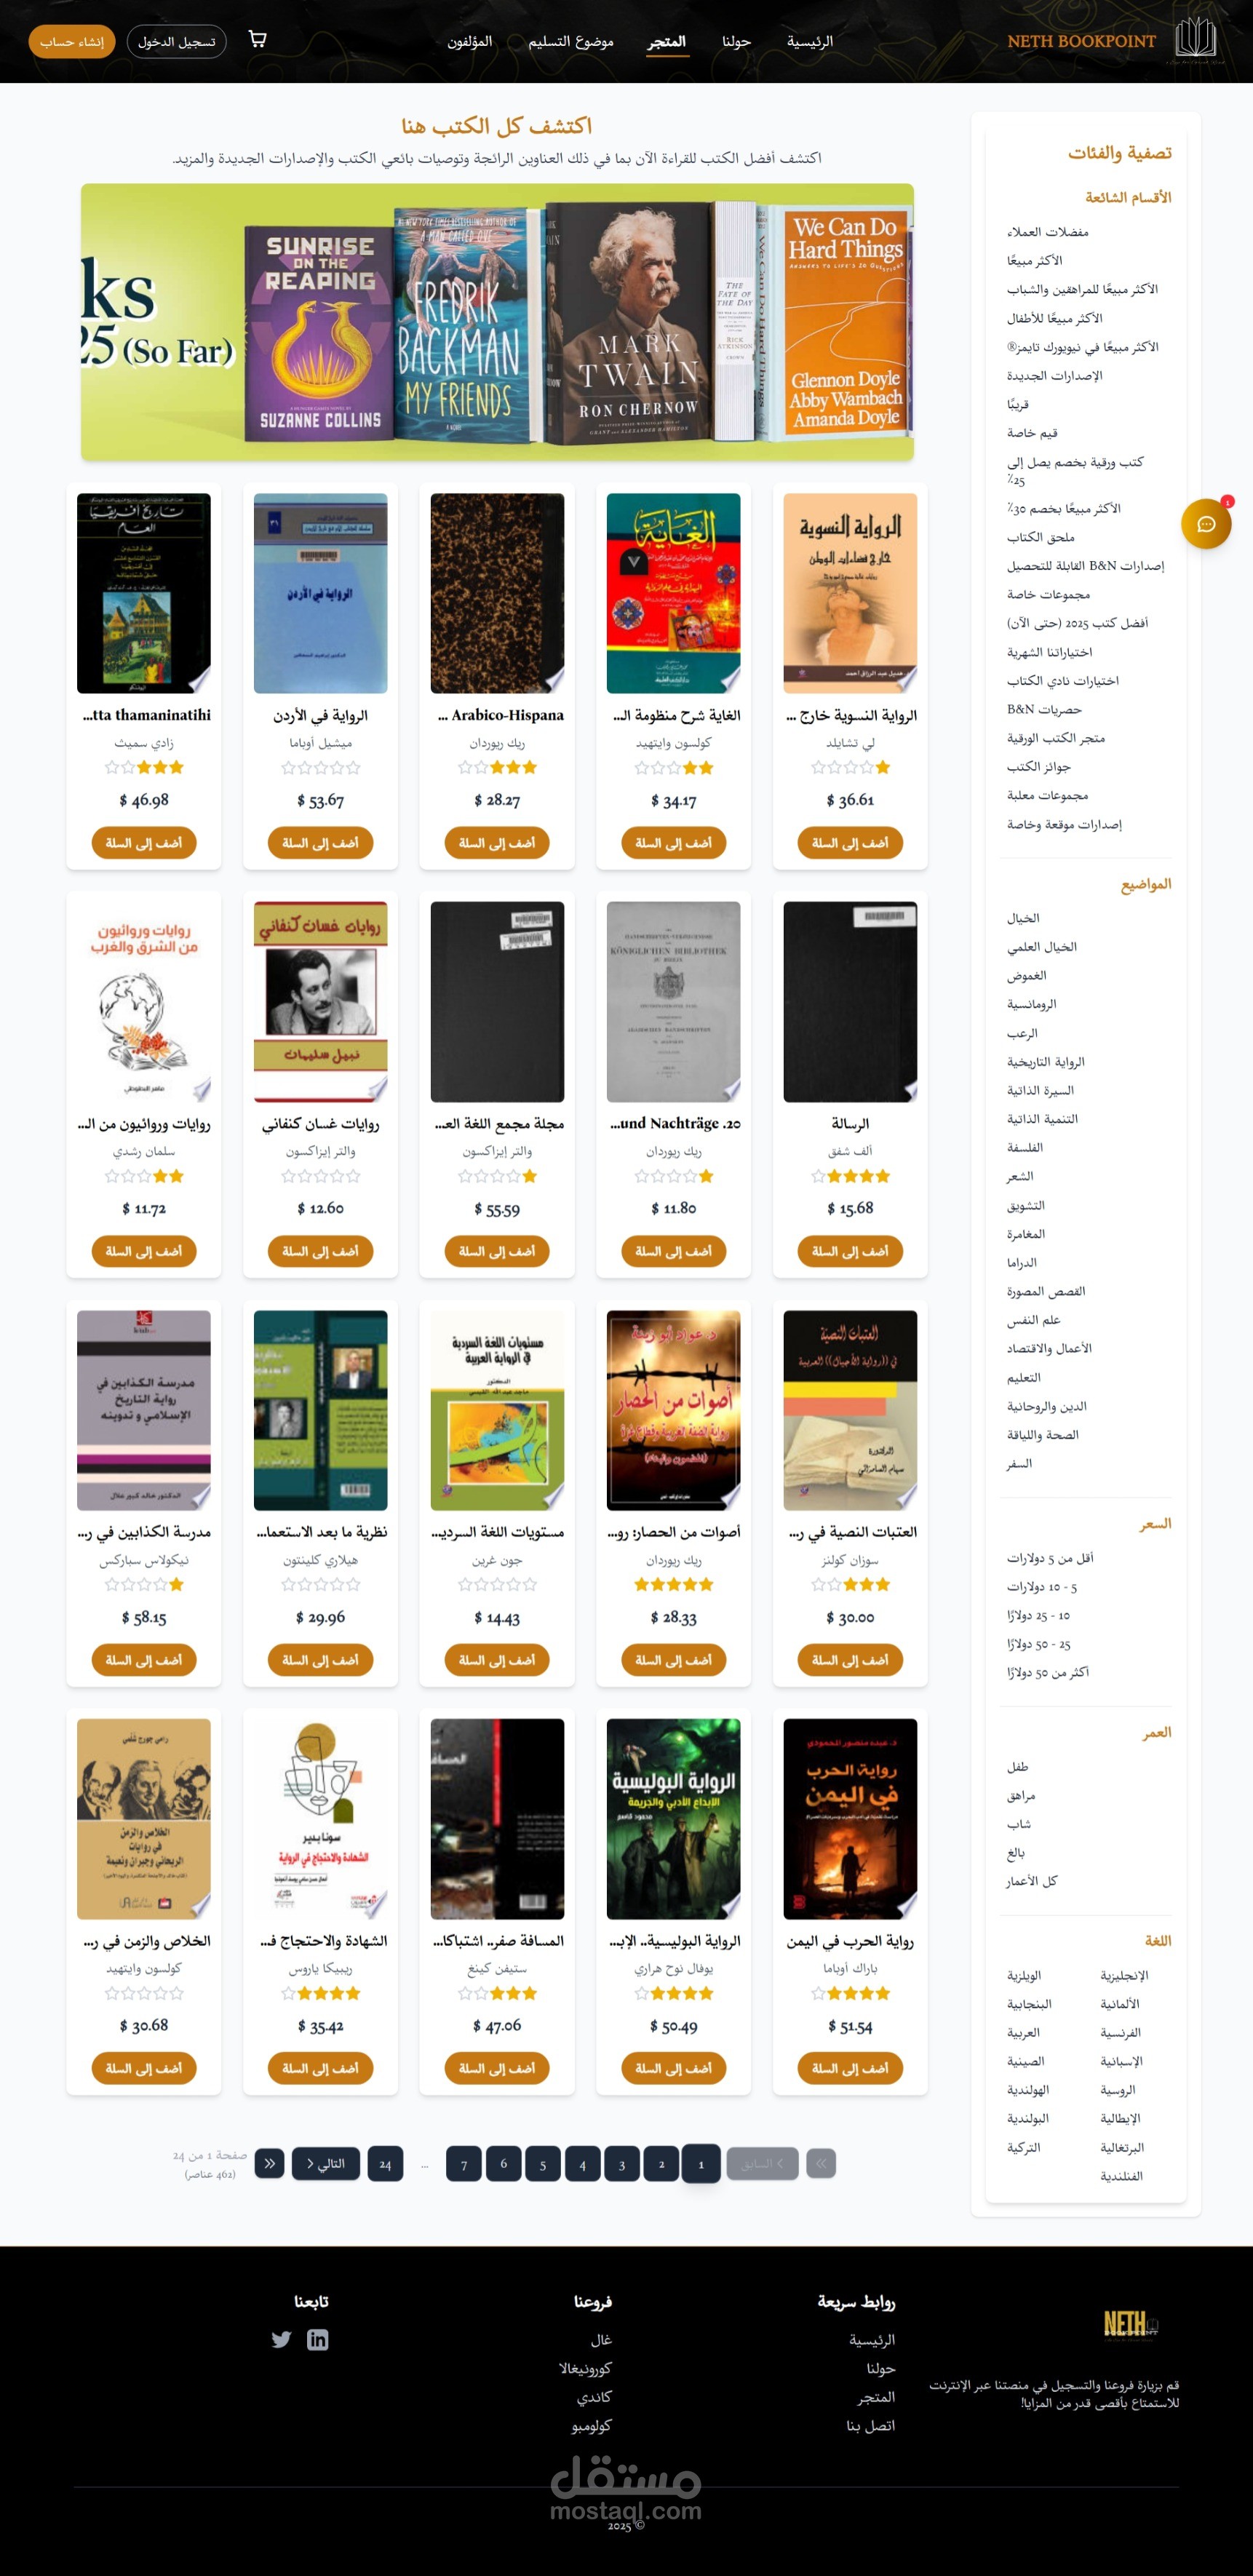Image resolution: width=1253 pixels, height=2576 pixels.
Task: Filter by الأكثر مبيعًا category link
Action: [1034, 260]
